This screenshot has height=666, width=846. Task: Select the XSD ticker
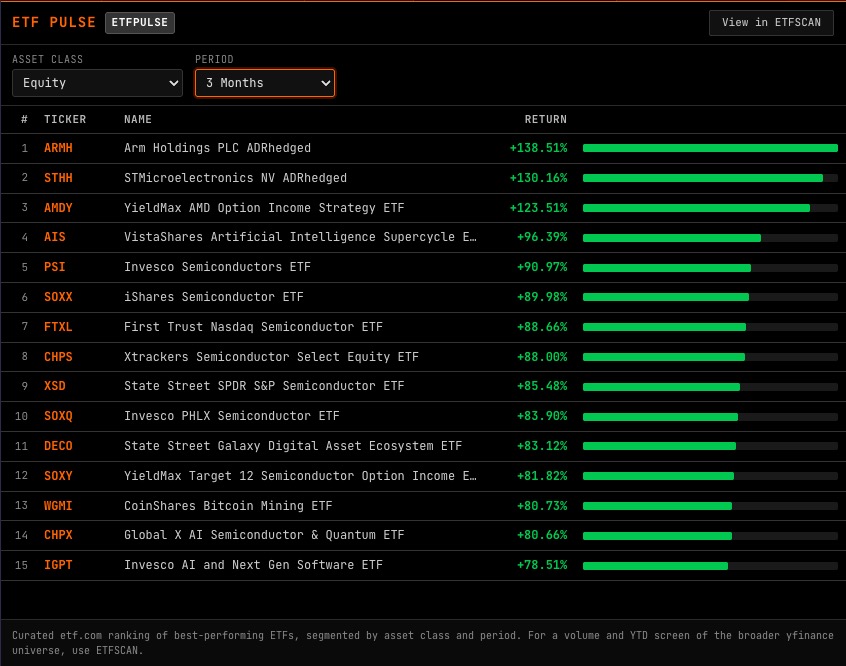click(54, 386)
